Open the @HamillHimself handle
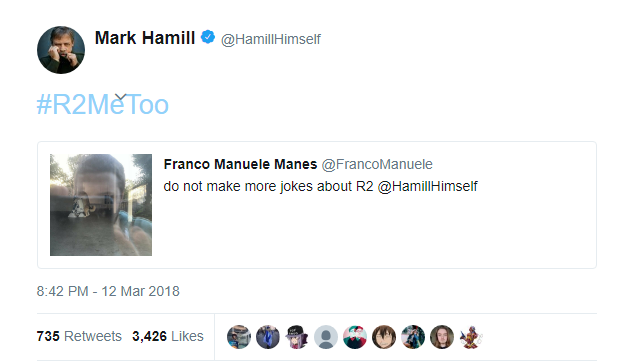635x364 pixels. 271,39
